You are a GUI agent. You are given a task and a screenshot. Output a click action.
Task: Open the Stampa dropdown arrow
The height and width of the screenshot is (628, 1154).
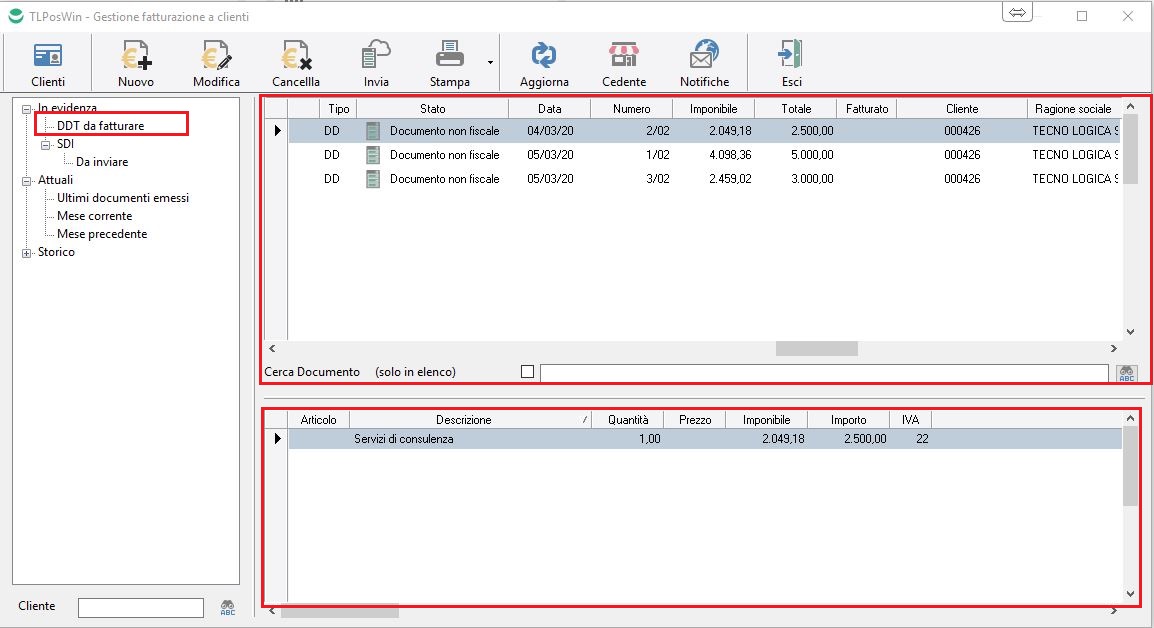pyautogui.click(x=490, y=62)
